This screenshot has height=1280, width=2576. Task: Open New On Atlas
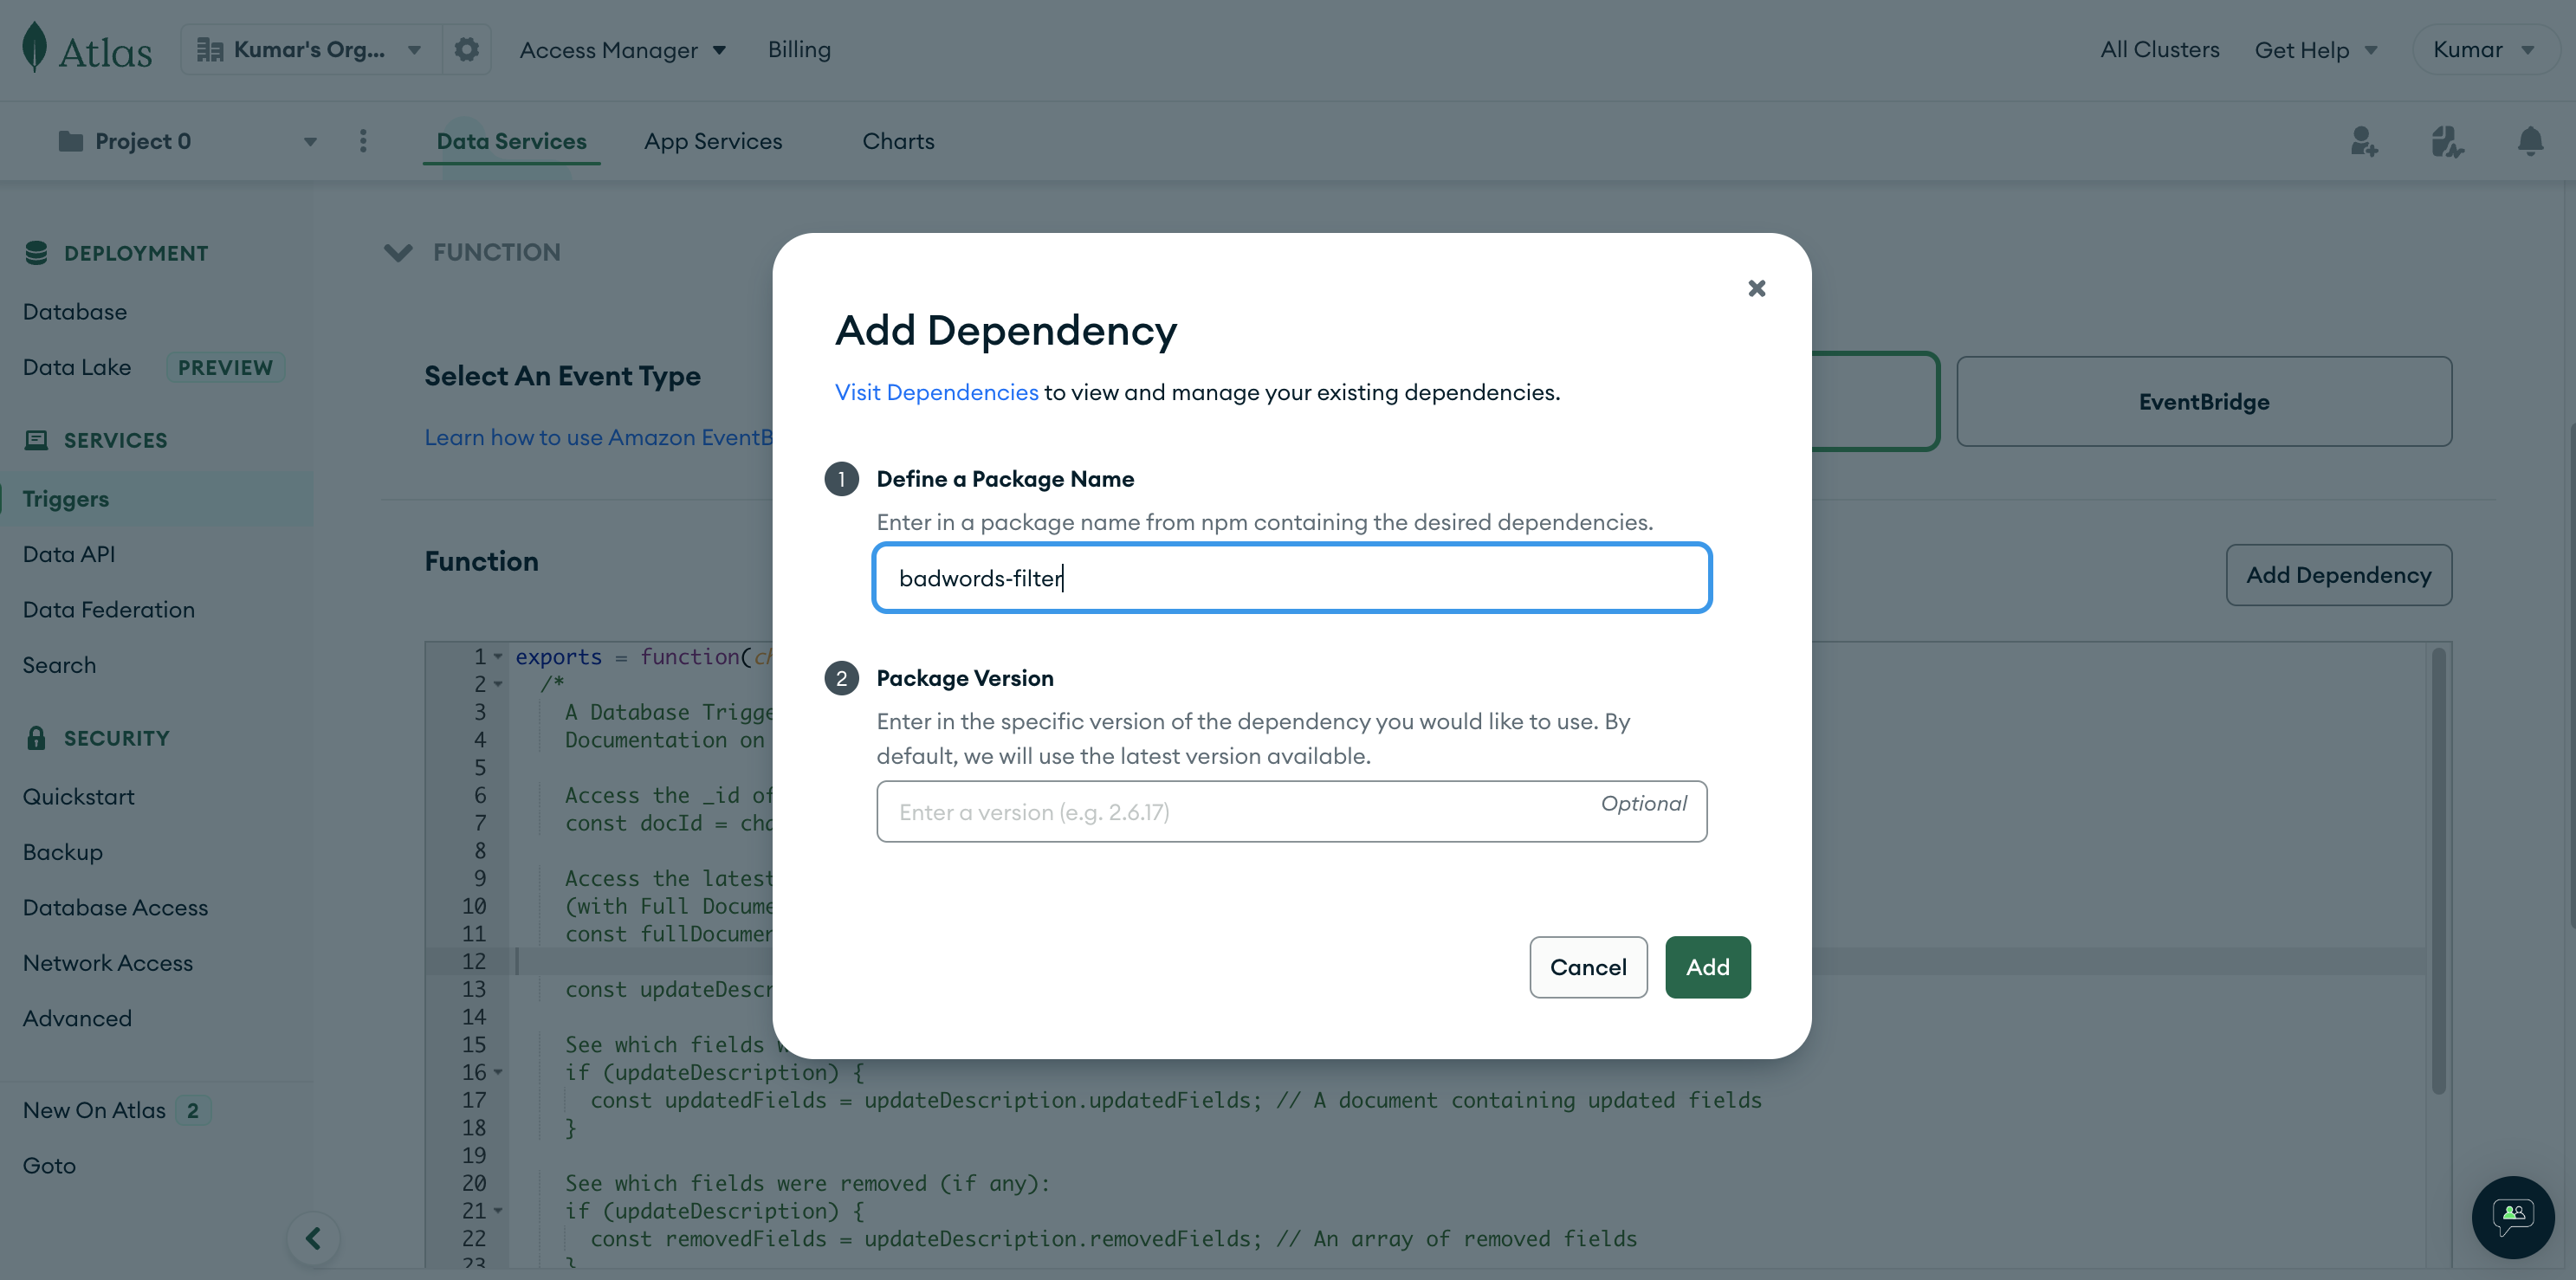coord(94,1110)
